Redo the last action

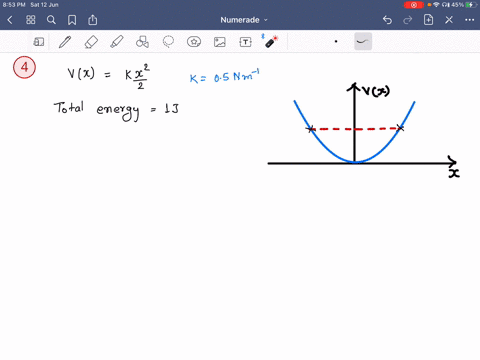(x=407, y=20)
